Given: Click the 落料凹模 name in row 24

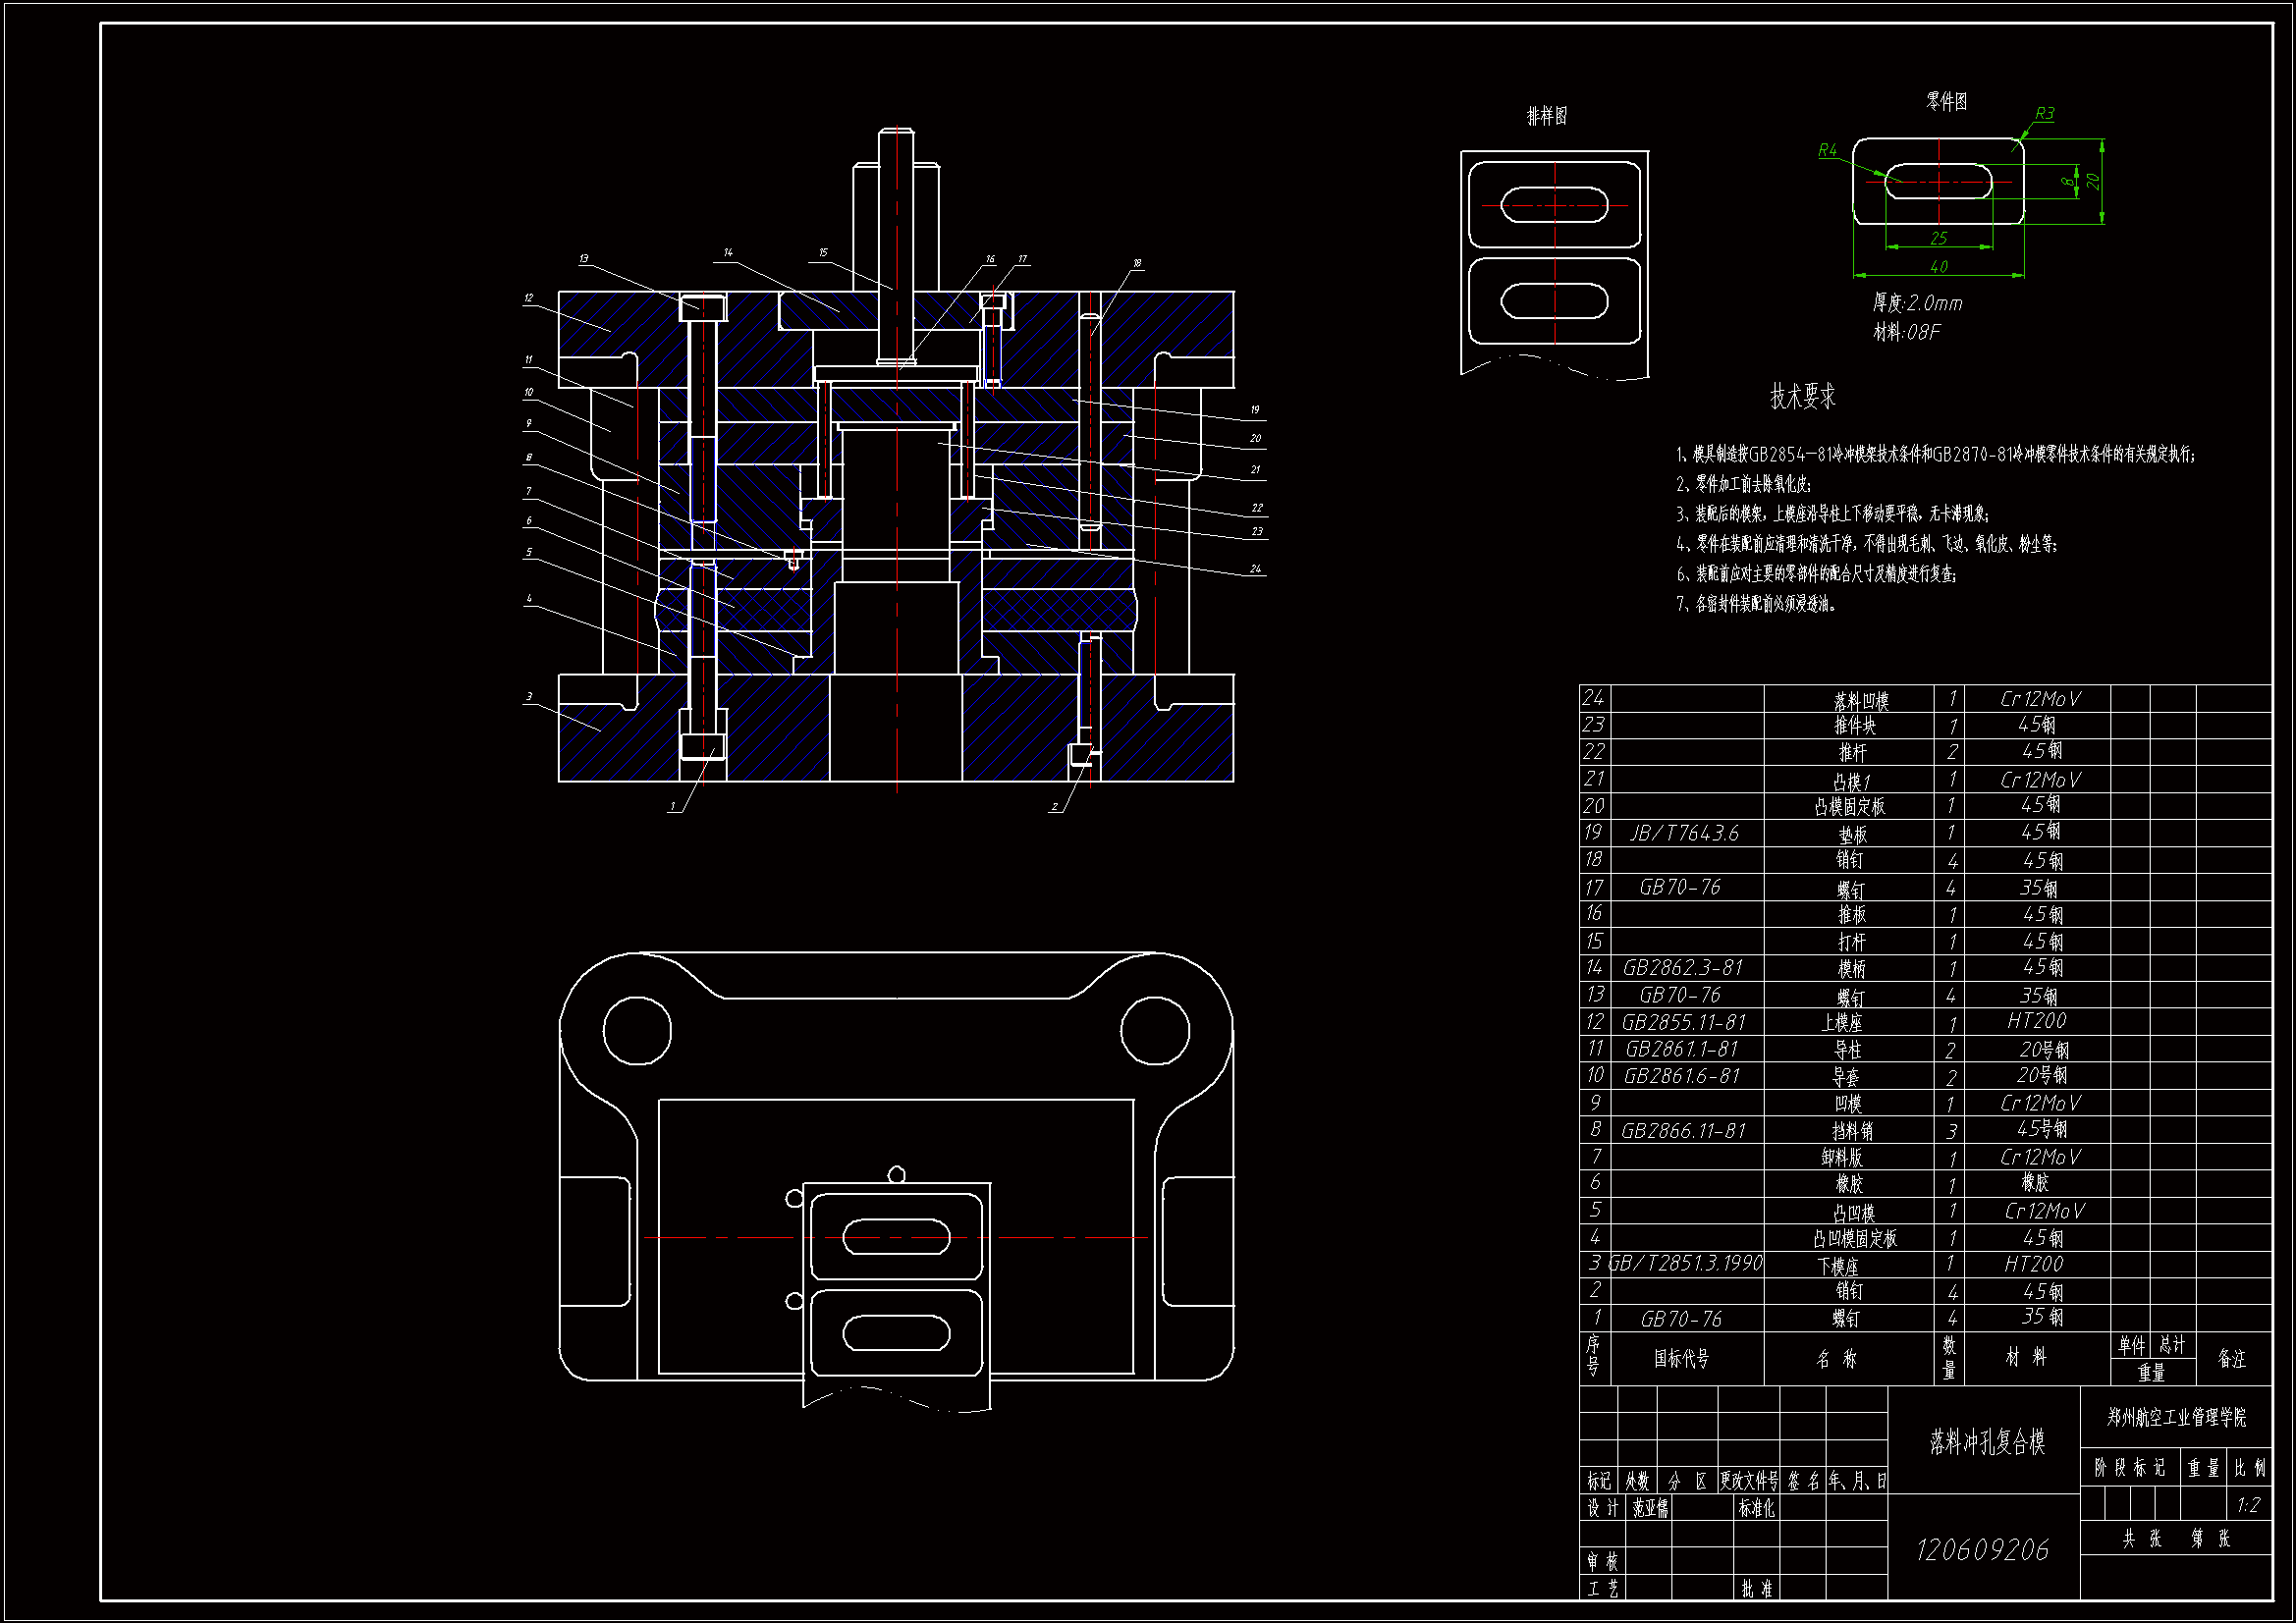Looking at the screenshot, I should [x=1861, y=701].
